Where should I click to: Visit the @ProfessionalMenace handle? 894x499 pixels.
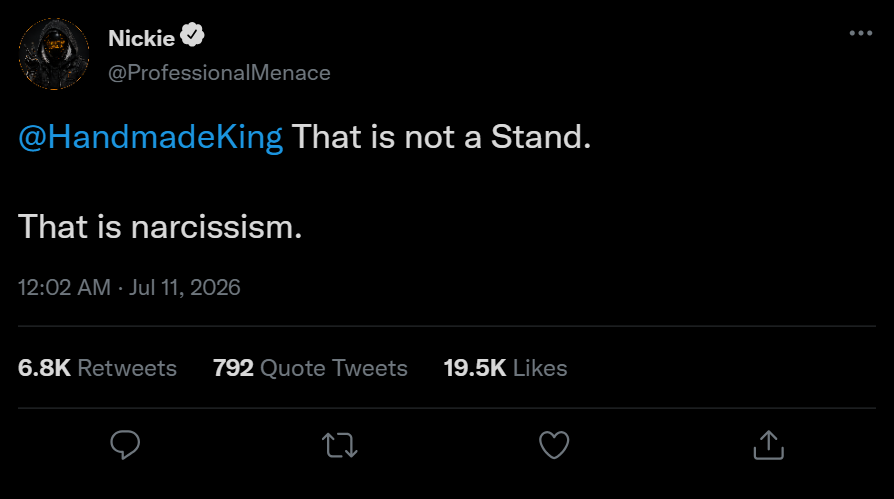pos(220,72)
